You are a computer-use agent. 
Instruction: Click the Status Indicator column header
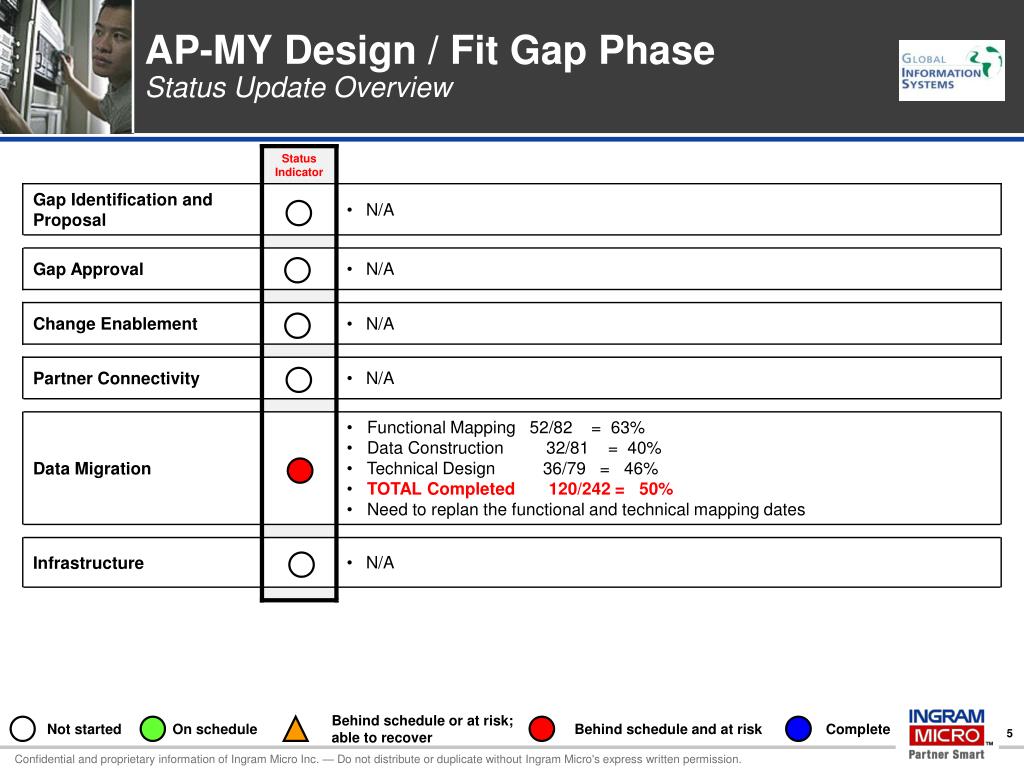(x=298, y=165)
